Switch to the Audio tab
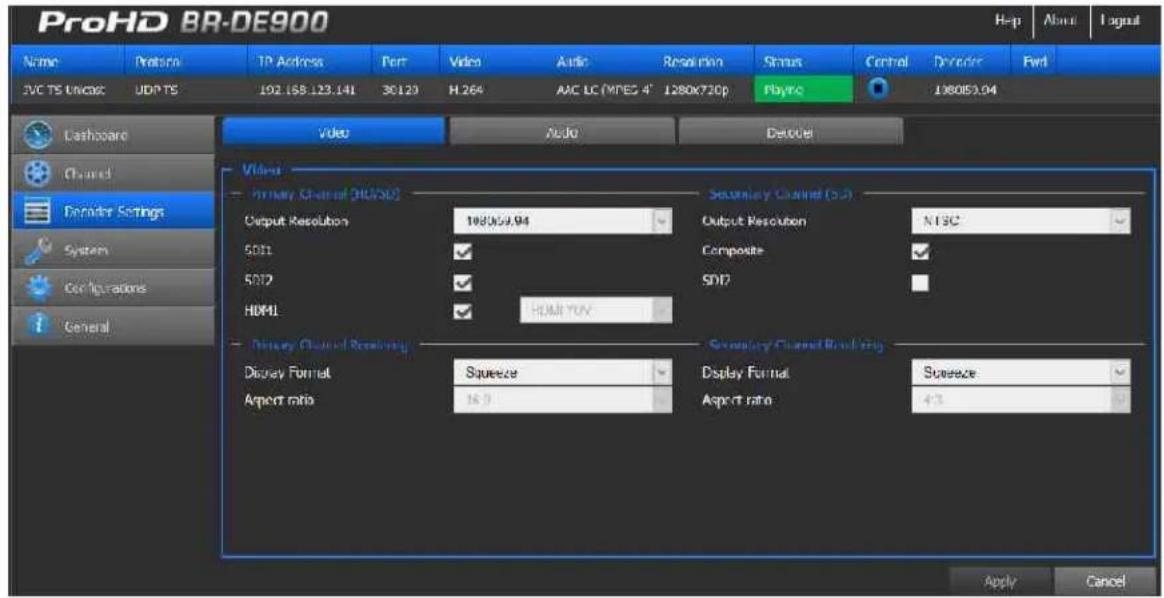Viewport: 1164px width, 598px height. [x=562, y=131]
